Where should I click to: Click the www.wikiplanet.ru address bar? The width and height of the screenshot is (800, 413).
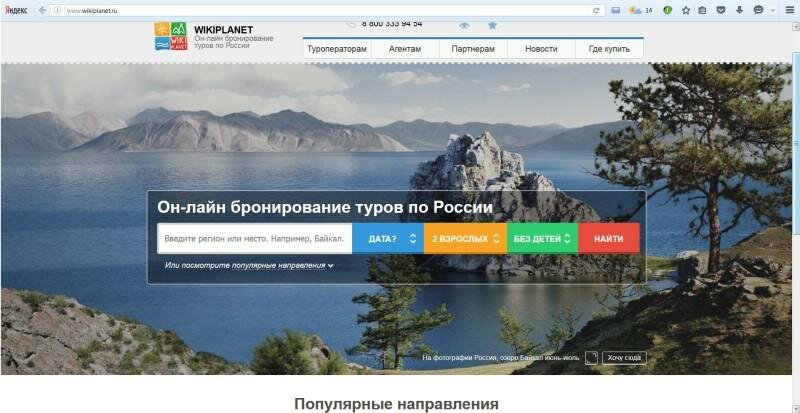(327, 10)
